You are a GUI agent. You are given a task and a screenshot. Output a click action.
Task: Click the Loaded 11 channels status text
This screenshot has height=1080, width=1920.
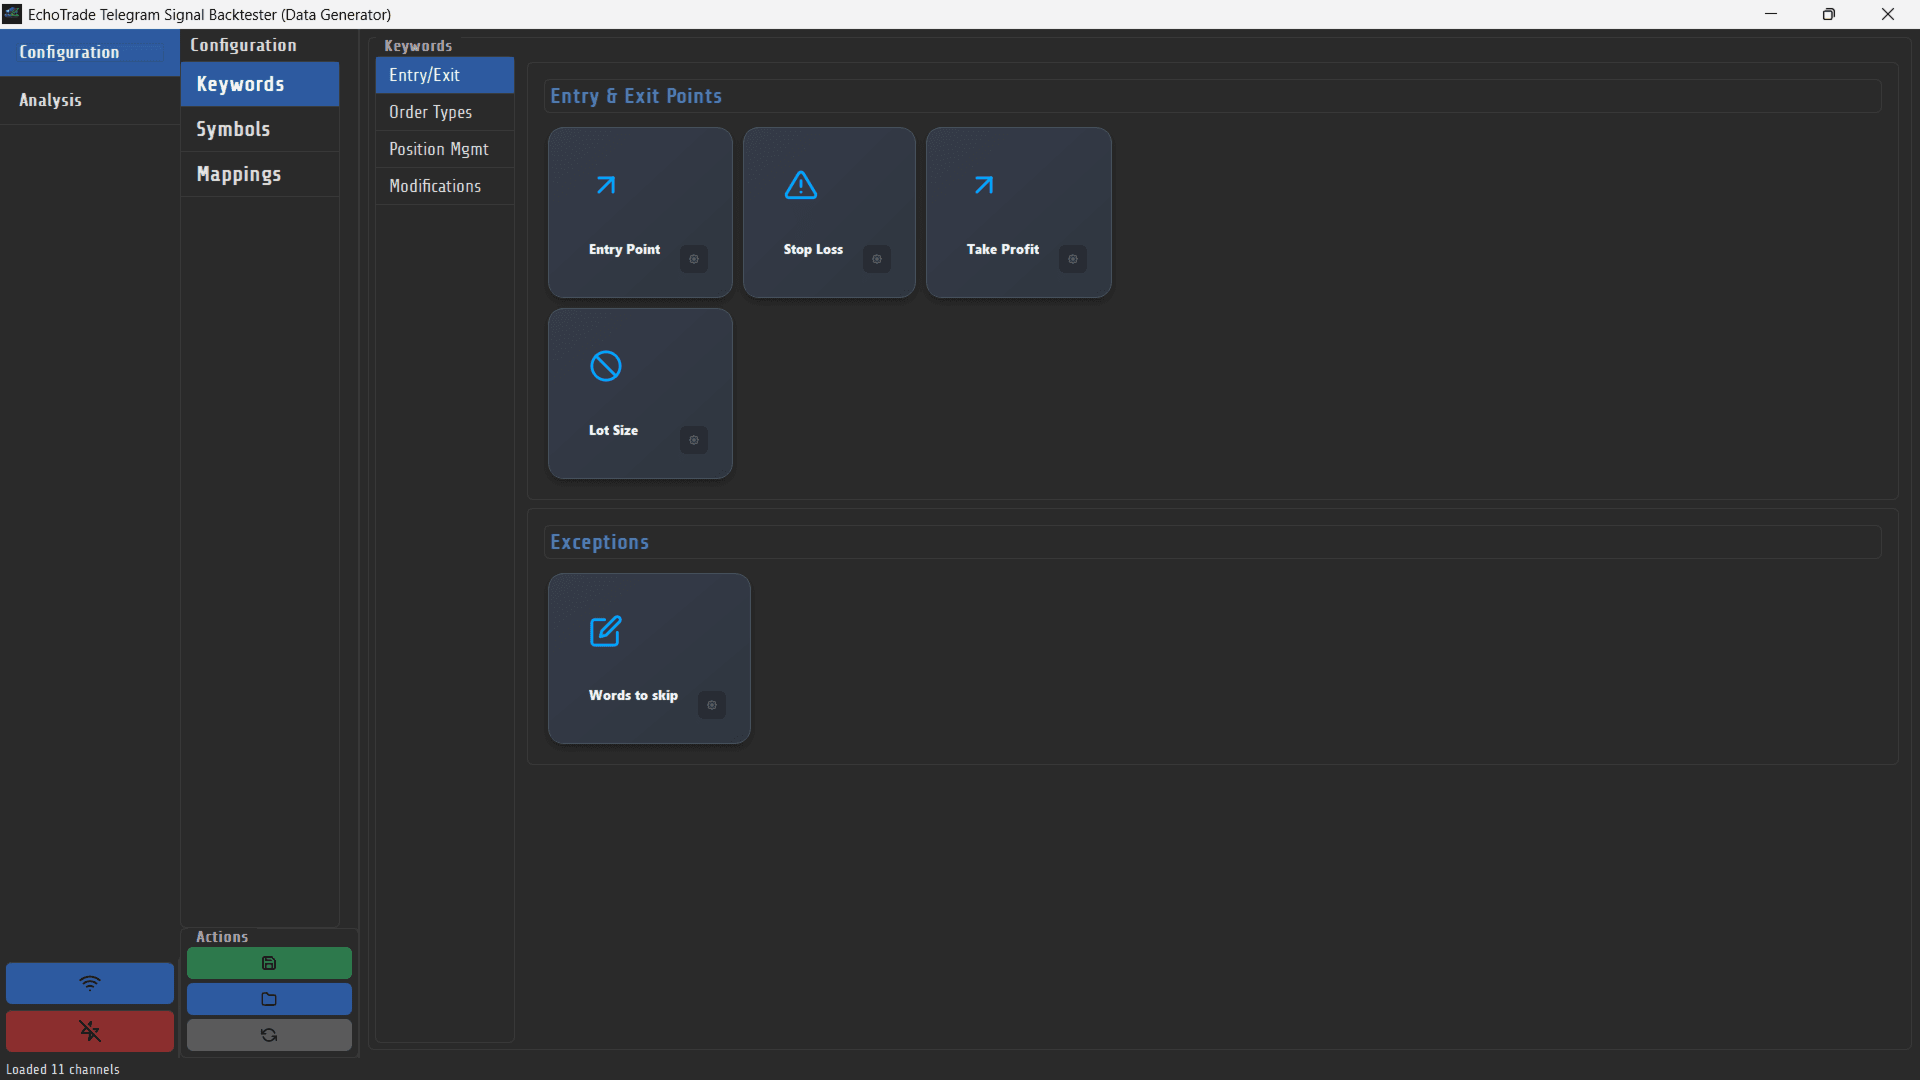[x=63, y=1069]
